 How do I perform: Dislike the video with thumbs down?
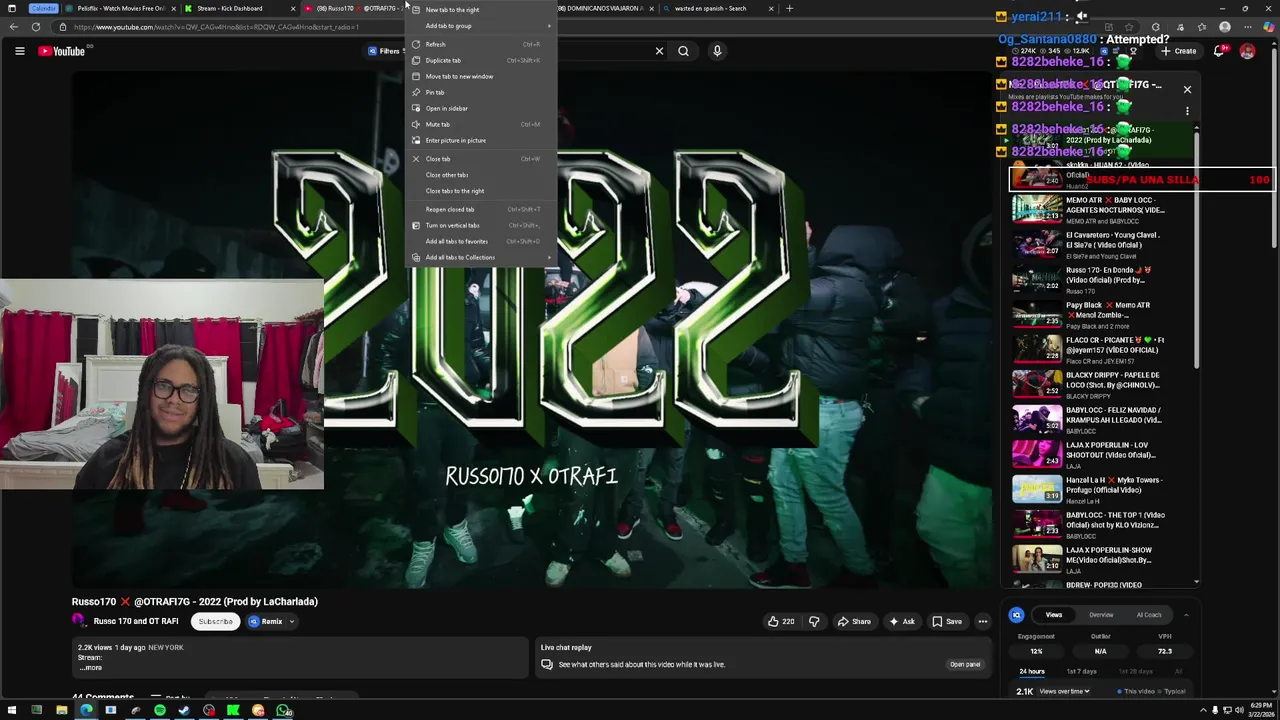(x=814, y=621)
